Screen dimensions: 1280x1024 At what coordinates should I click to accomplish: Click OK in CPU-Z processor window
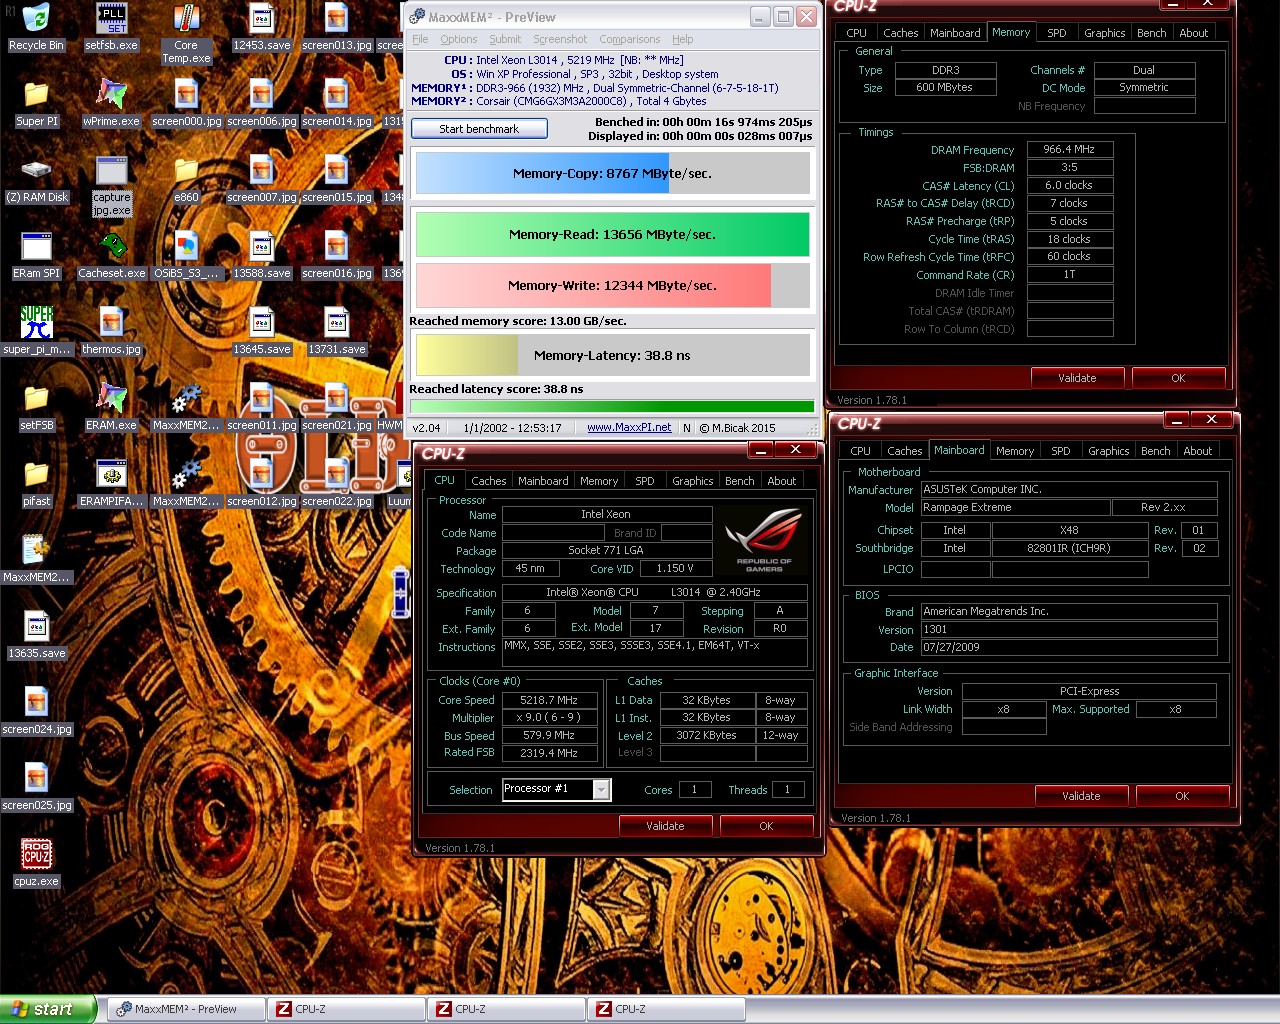coord(766,826)
